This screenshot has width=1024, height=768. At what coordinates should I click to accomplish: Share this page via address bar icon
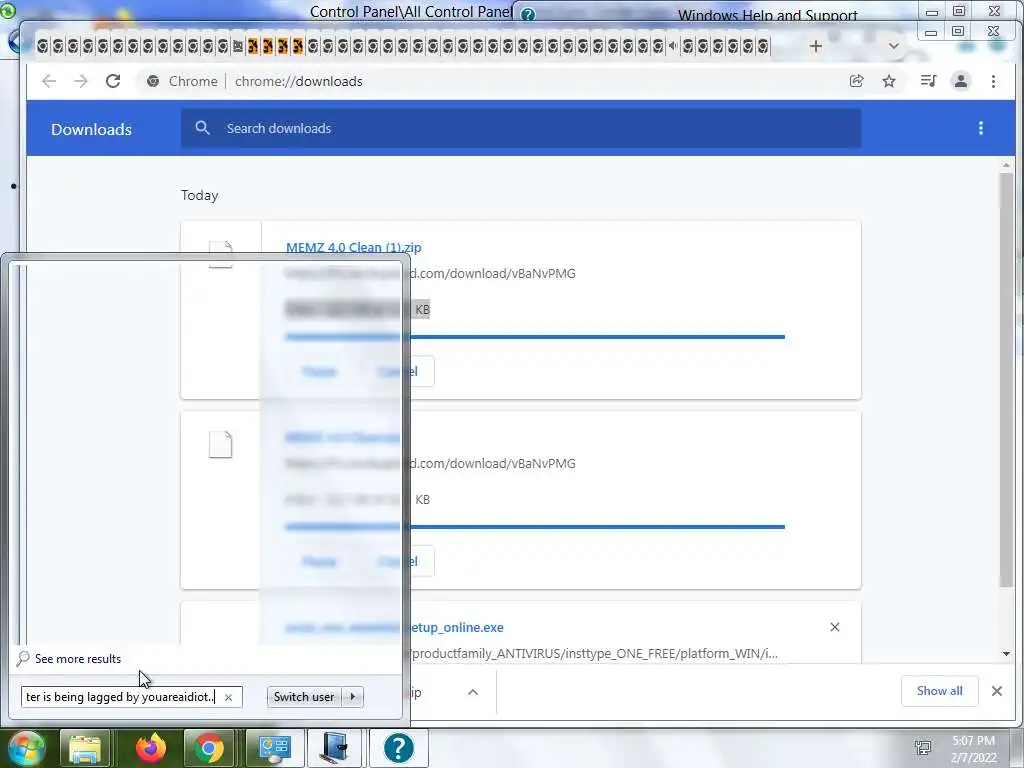pyautogui.click(x=856, y=81)
